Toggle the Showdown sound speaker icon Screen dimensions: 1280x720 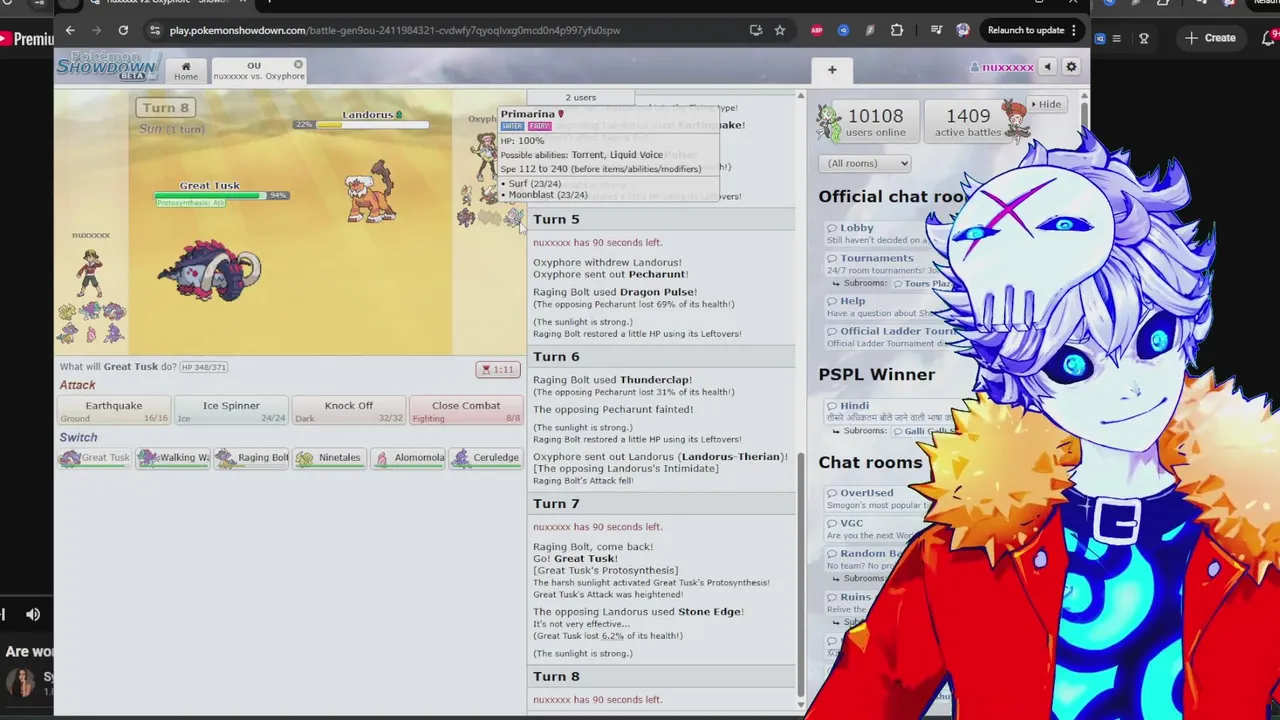(1047, 67)
